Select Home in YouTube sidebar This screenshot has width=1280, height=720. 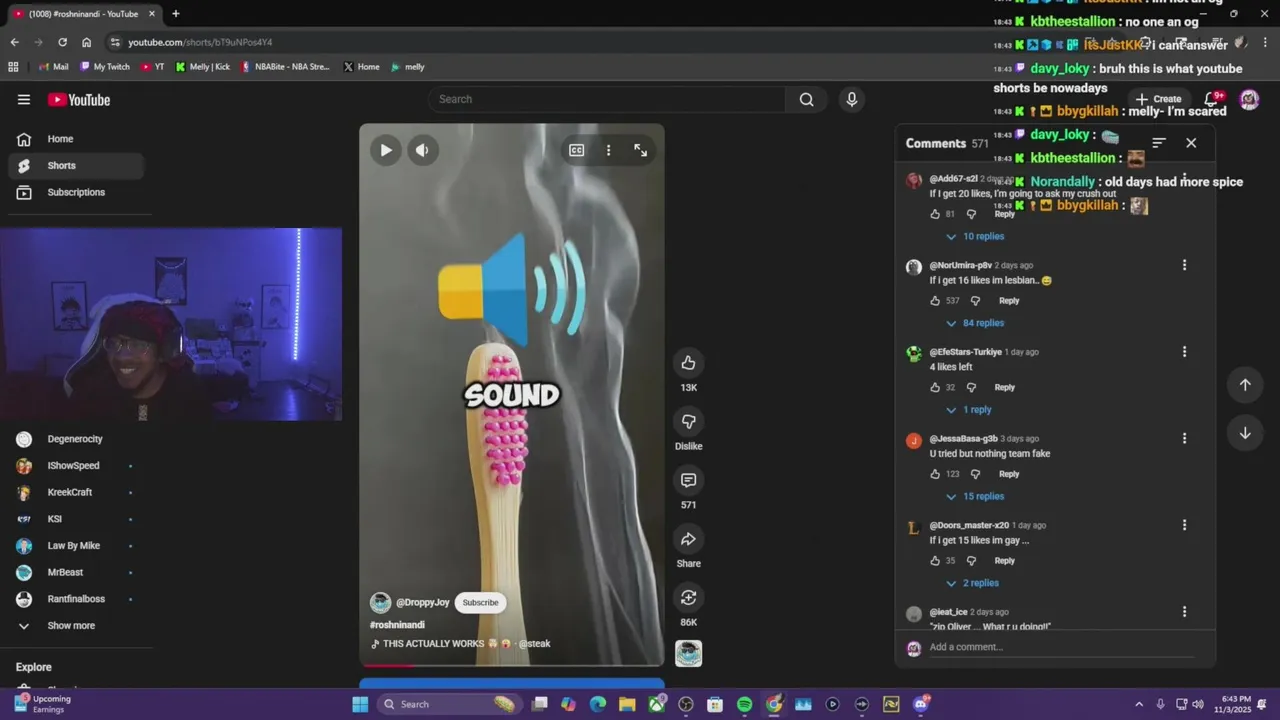76,139
